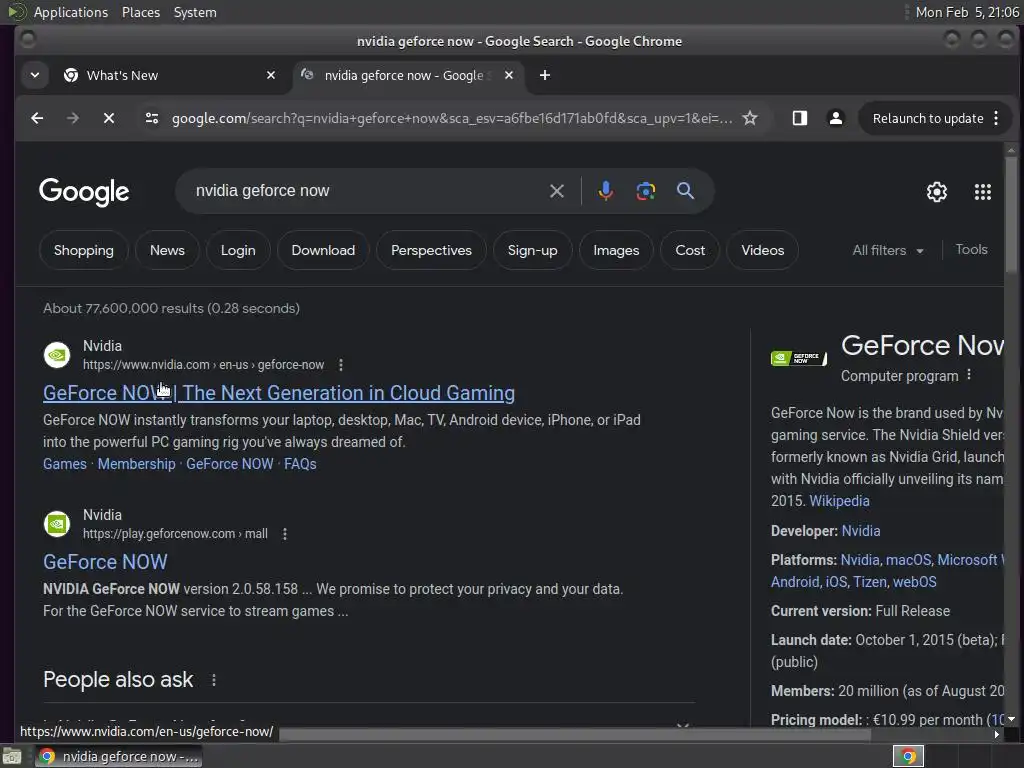This screenshot has width=1024, height=768.
Task: Click the forward navigation arrow
Action: point(73,118)
